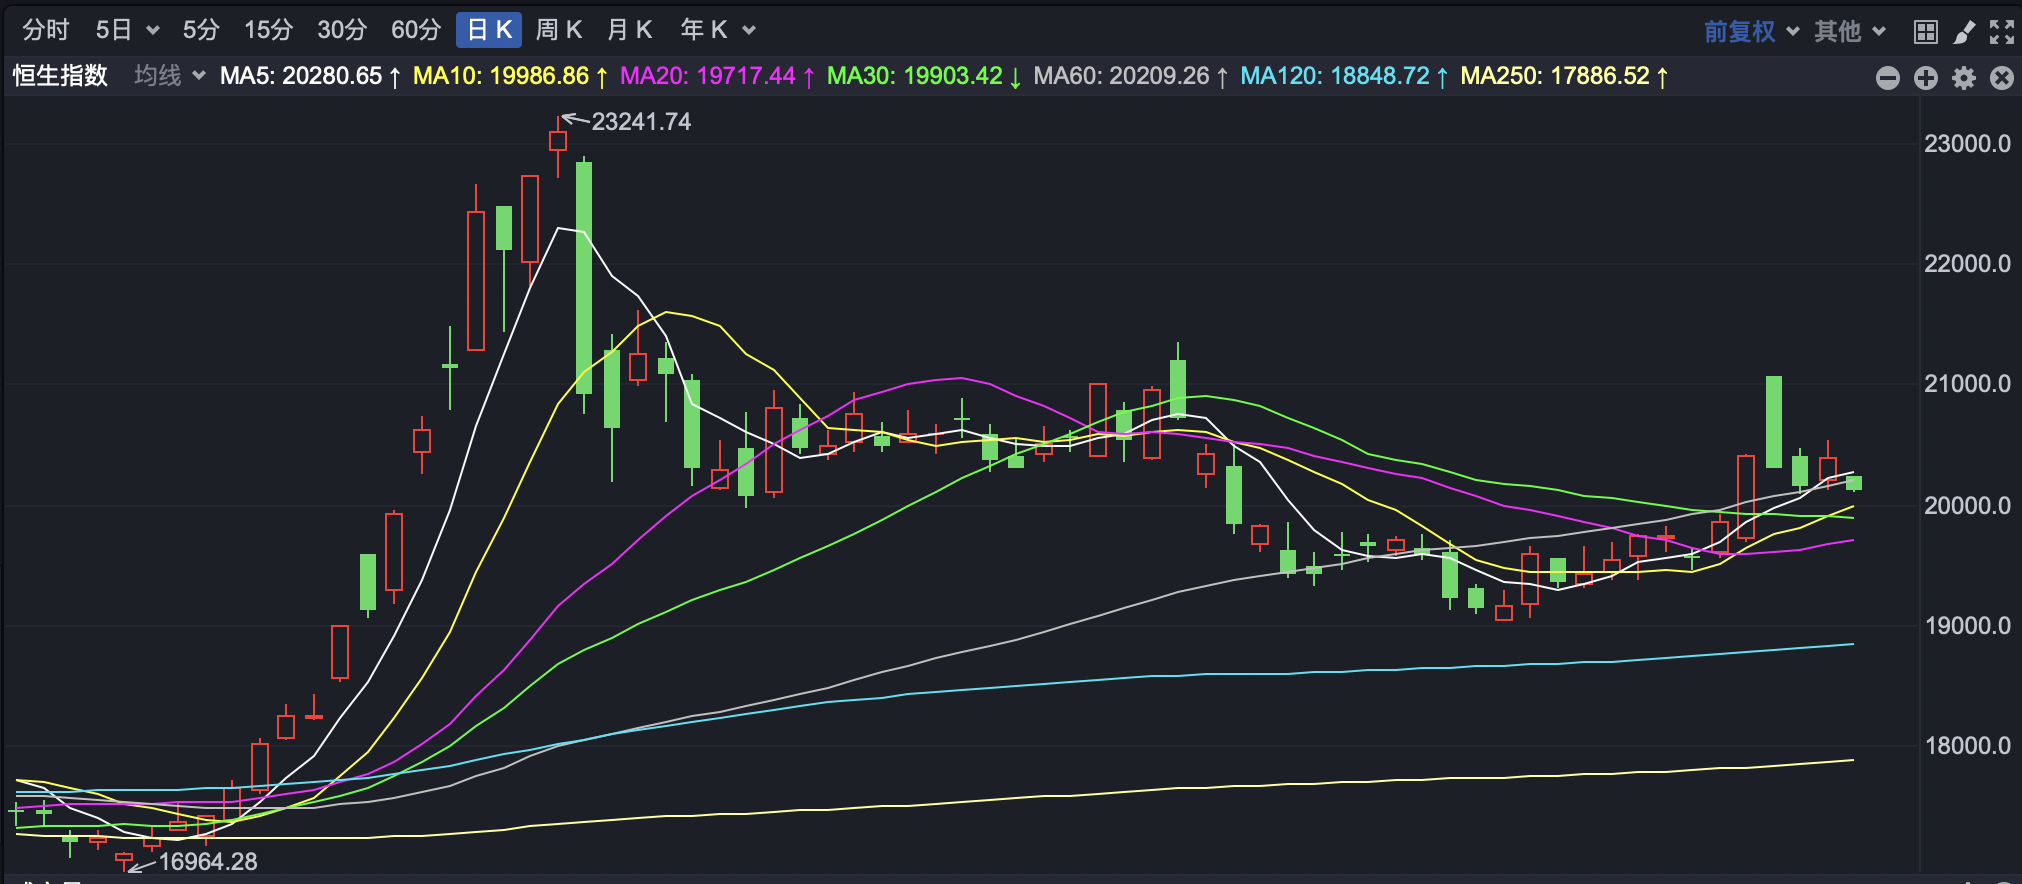Click the 20000.0 axis label
The image size is (2022, 884).
1967,506
